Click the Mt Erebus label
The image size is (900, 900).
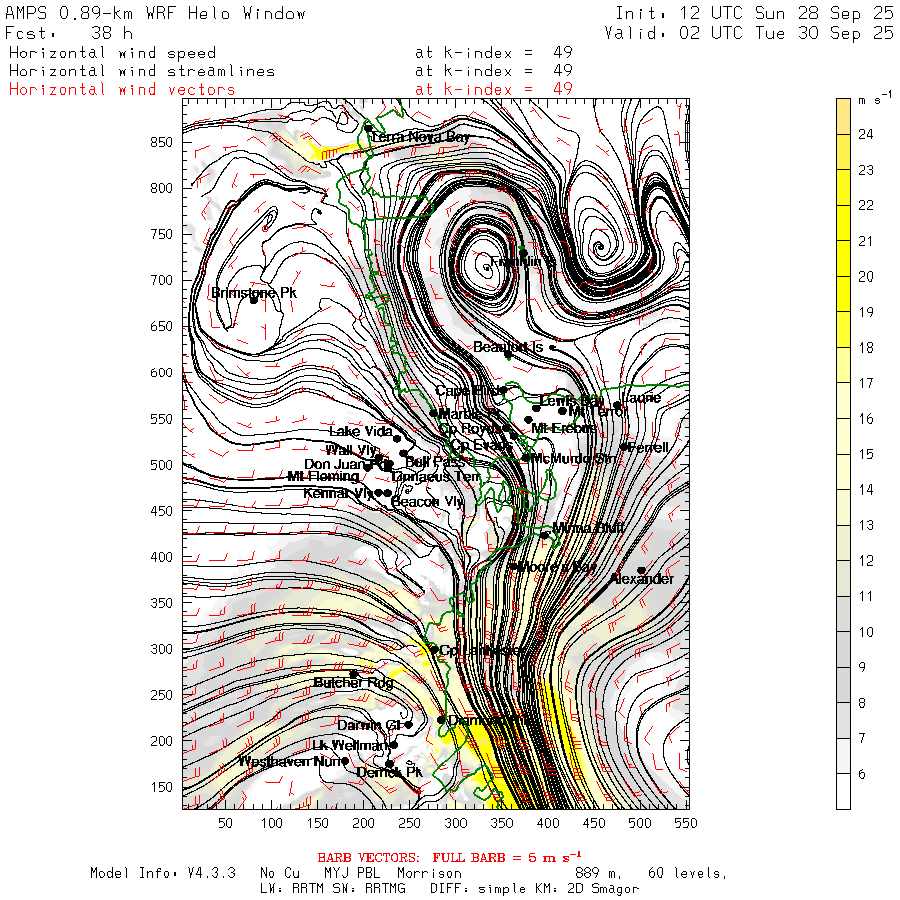(564, 428)
